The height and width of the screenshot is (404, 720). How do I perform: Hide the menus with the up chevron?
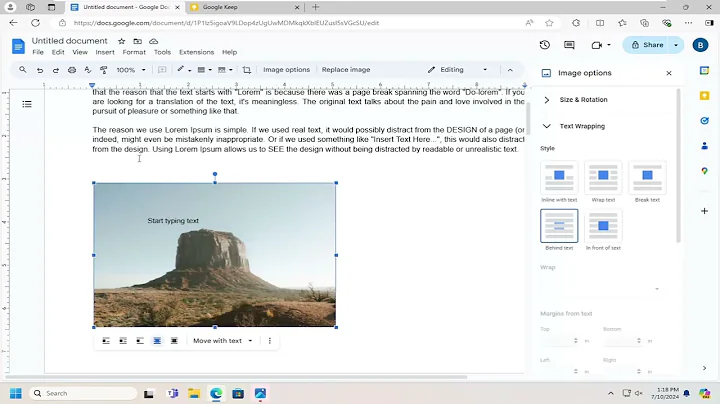tap(510, 70)
